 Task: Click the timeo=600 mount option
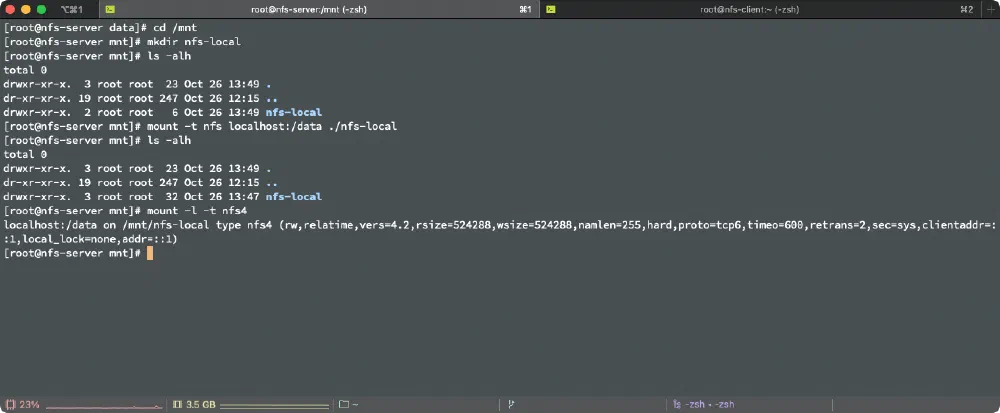click(776, 224)
